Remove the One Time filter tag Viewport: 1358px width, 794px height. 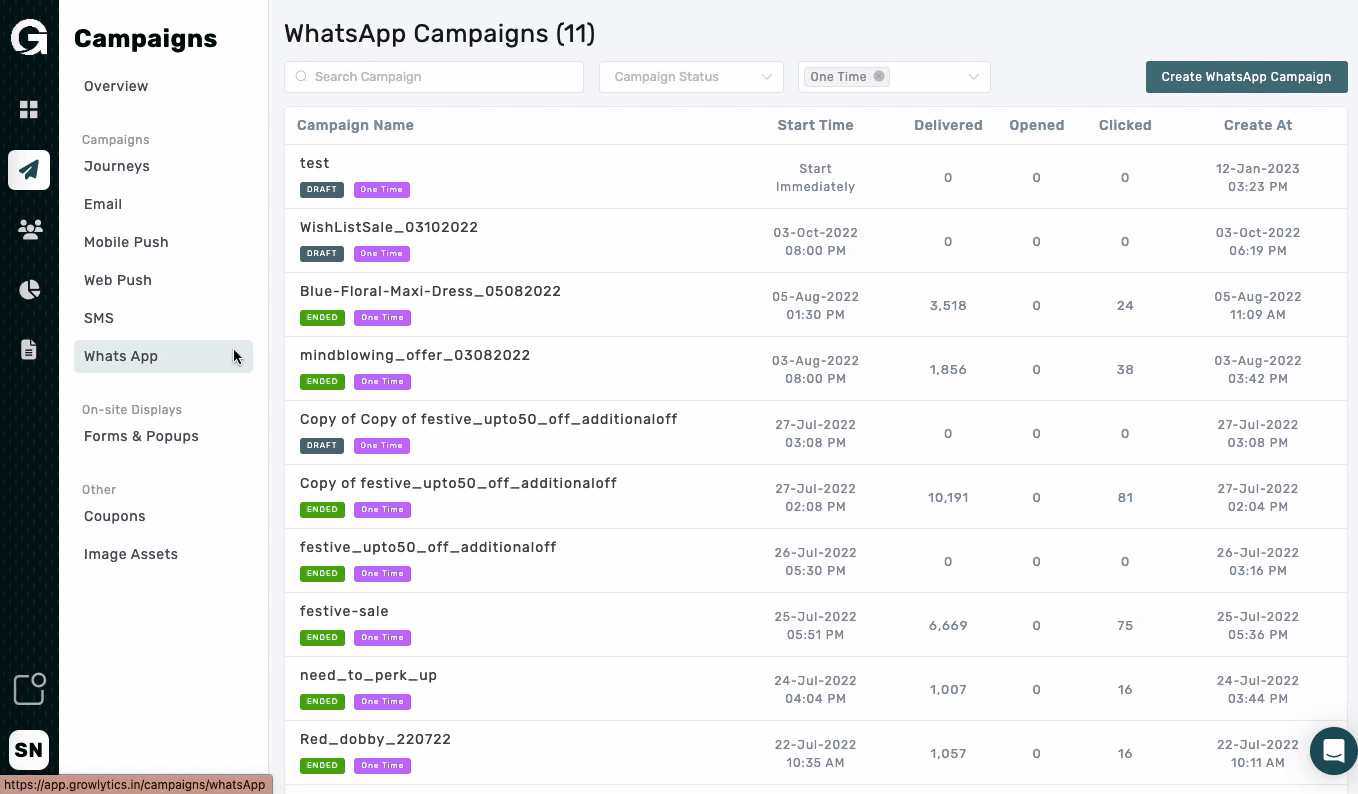879,77
